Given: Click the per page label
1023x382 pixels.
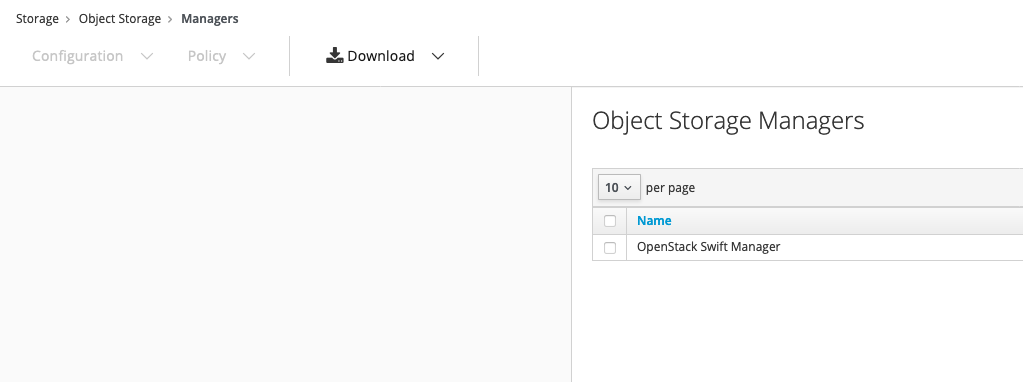Looking at the screenshot, I should [670, 188].
